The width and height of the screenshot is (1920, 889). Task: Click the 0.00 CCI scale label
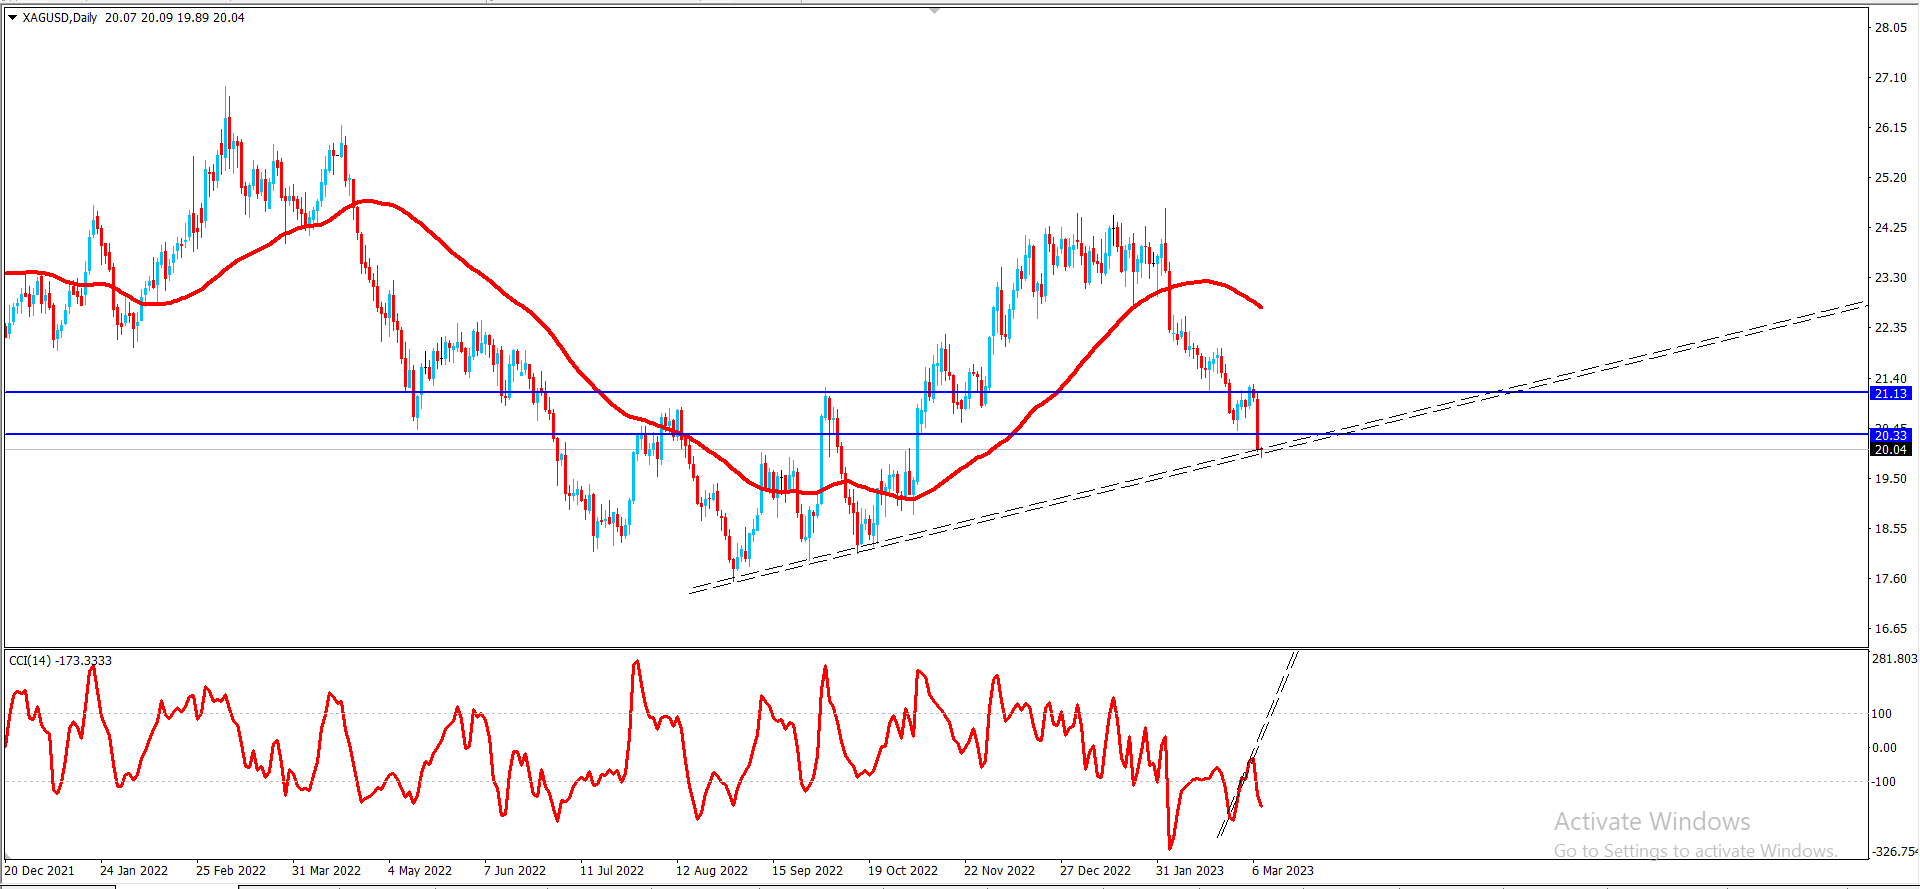[x=1884, y=748]
